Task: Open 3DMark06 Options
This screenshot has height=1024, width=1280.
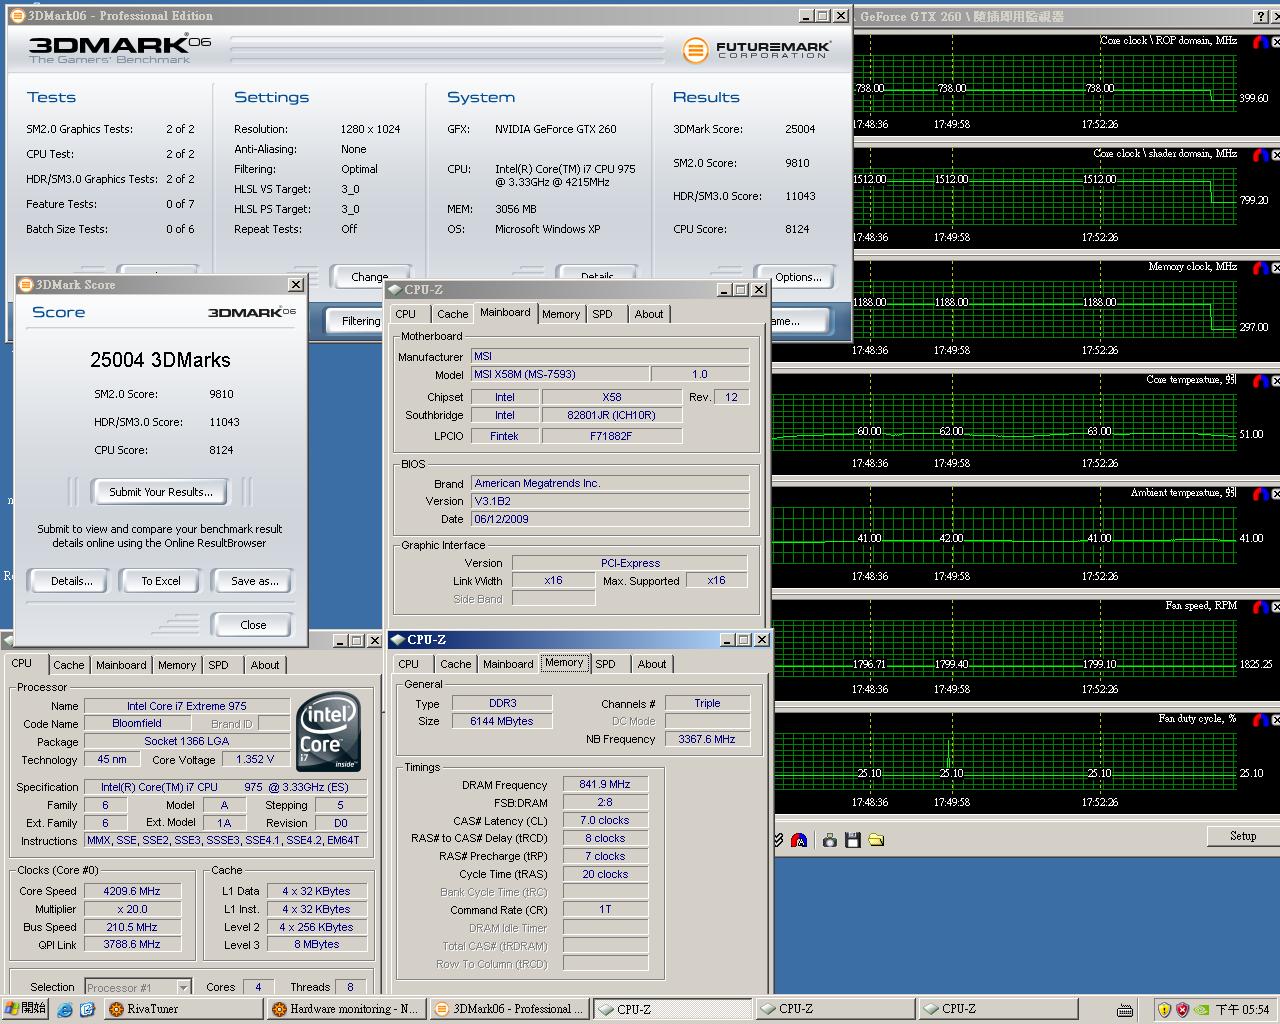Action: [x=798, y=277]
